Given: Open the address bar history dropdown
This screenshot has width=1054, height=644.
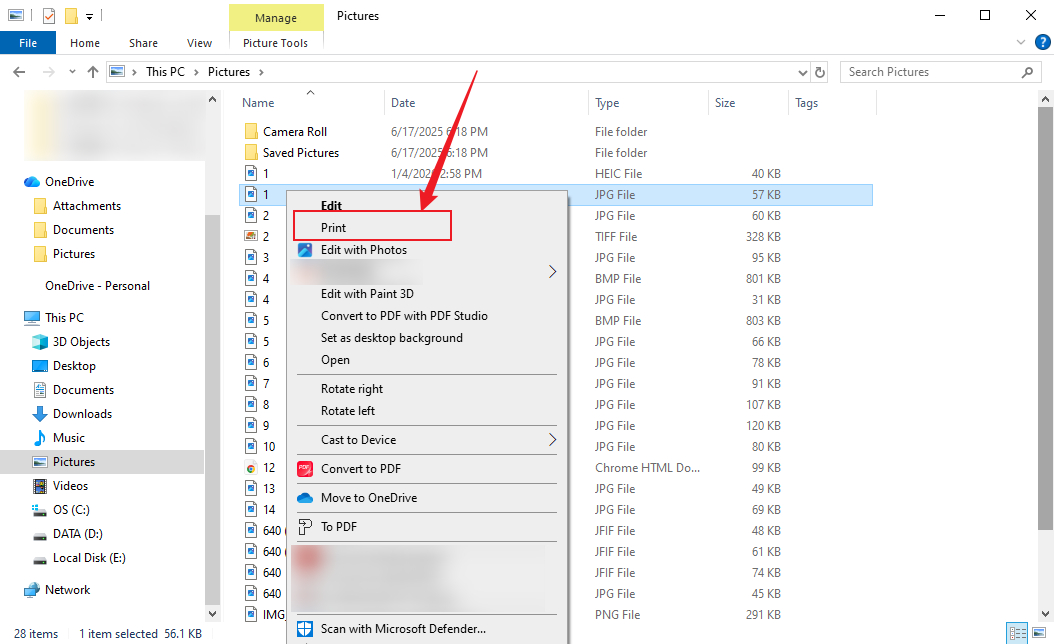Looking at the screenshot, I should (800, 71).
